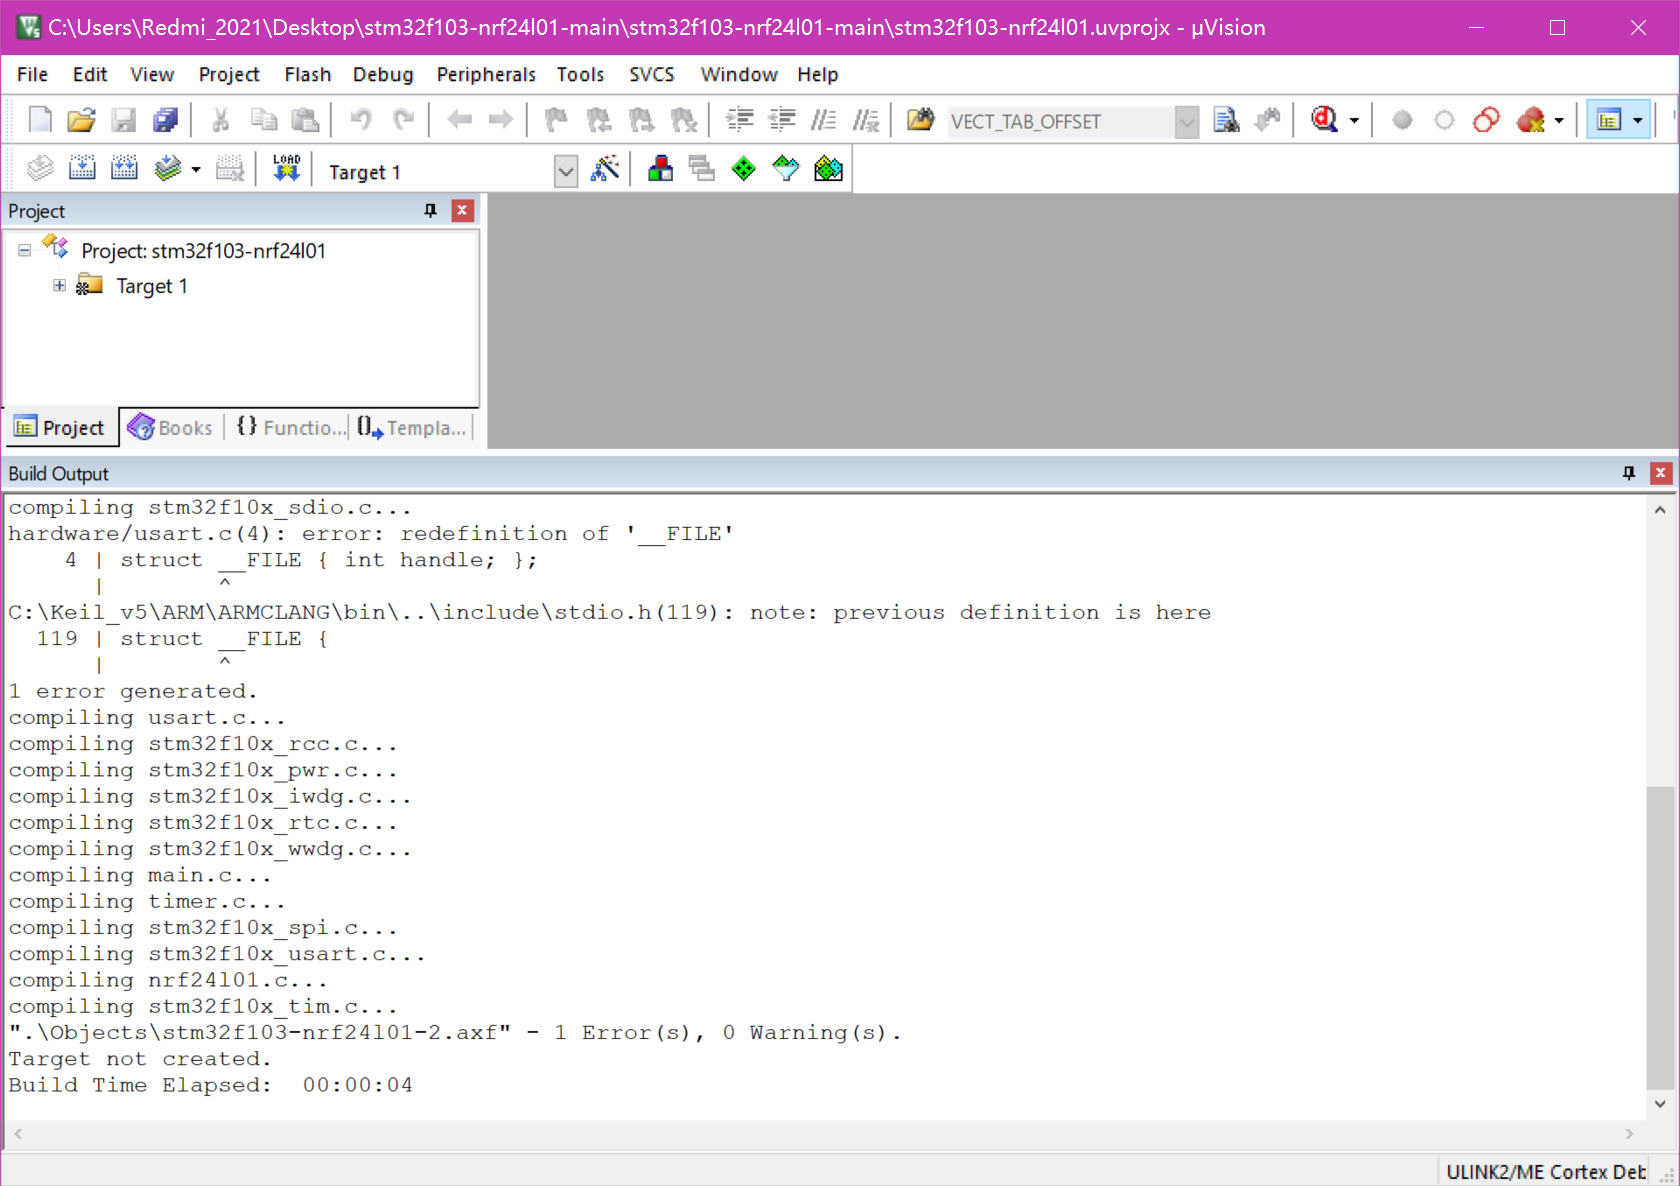Click the VECT_TAB_OFFSET find text field
Viewport: 1680px width, 1186px height.
tap(1060, 122)
